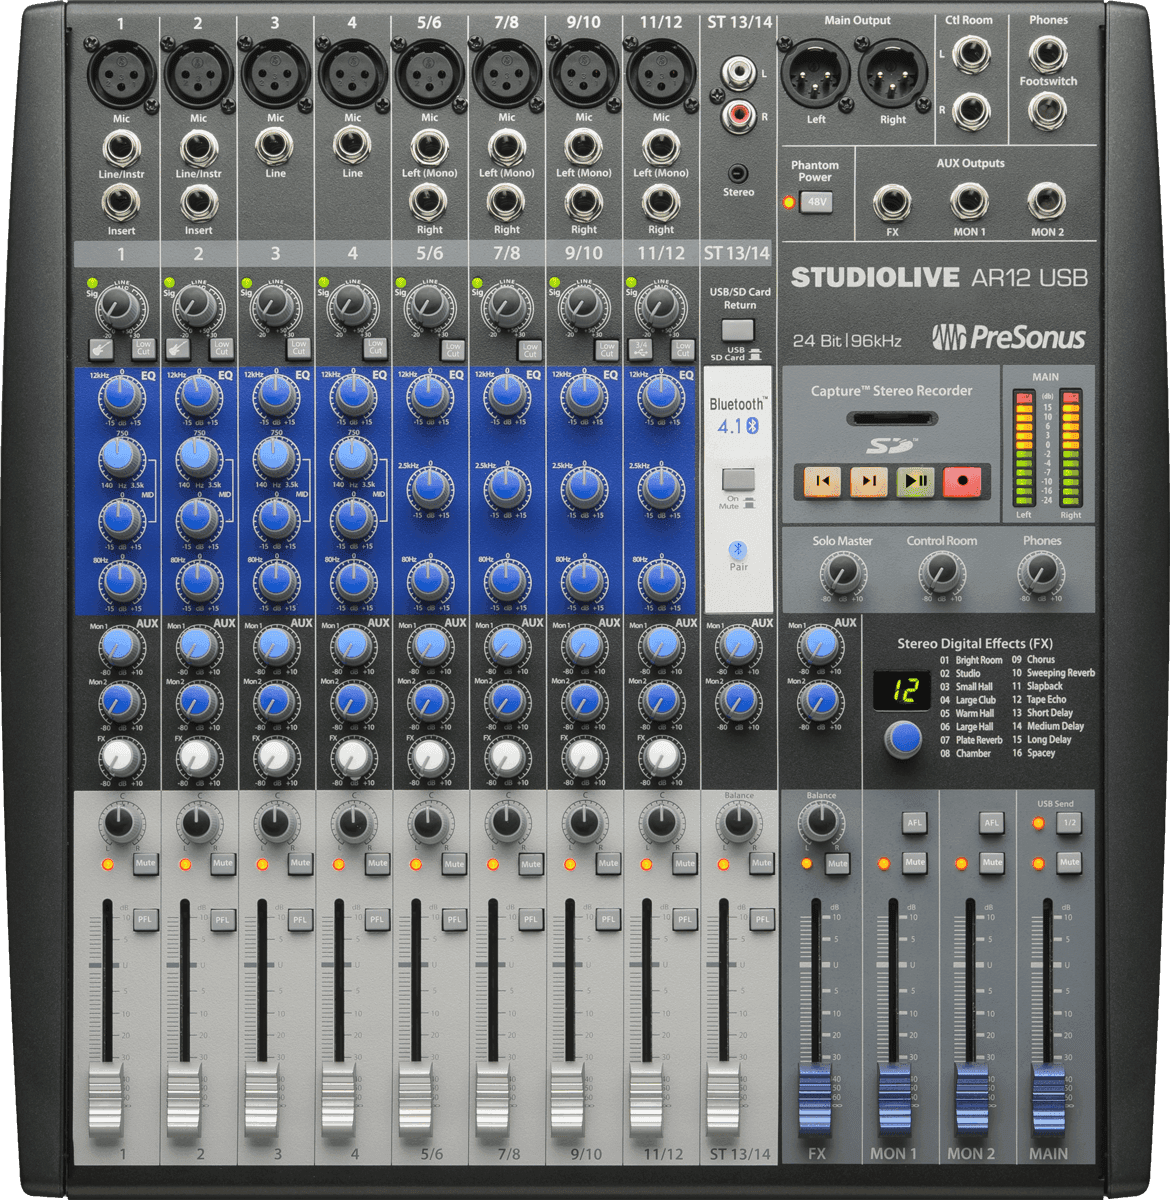The width and height of the screenshot is (1170, 1200).
Task: Engage the guitar instrument button on channel 1
Action: click(x=101, y=349)
